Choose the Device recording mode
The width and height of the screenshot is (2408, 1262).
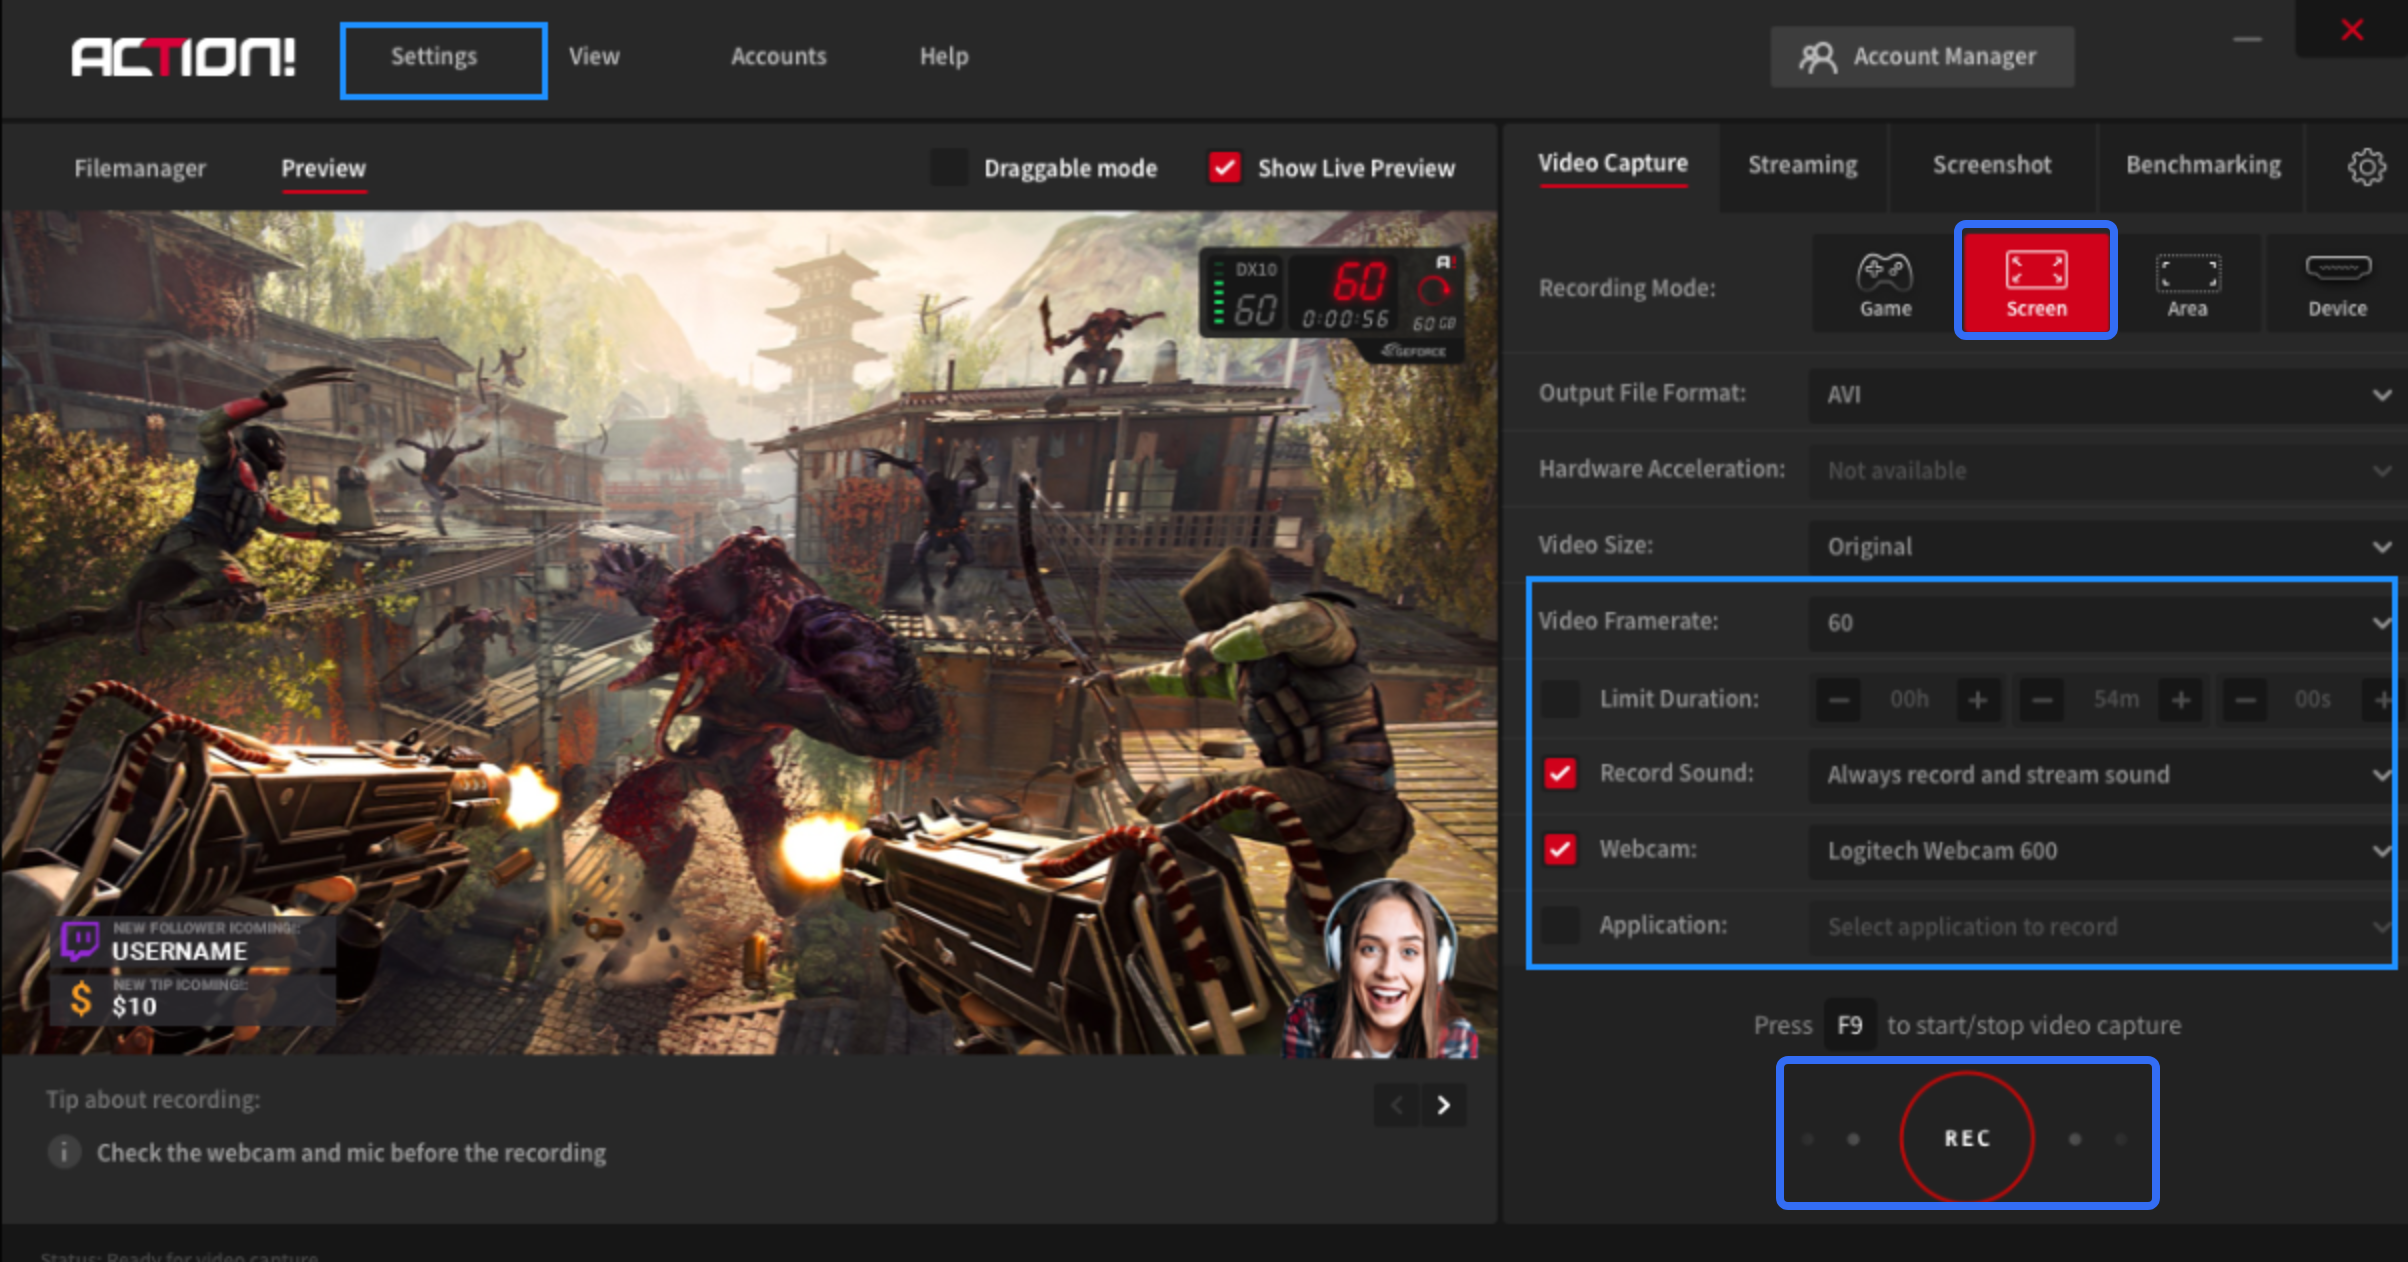(x=2337, y=284)
